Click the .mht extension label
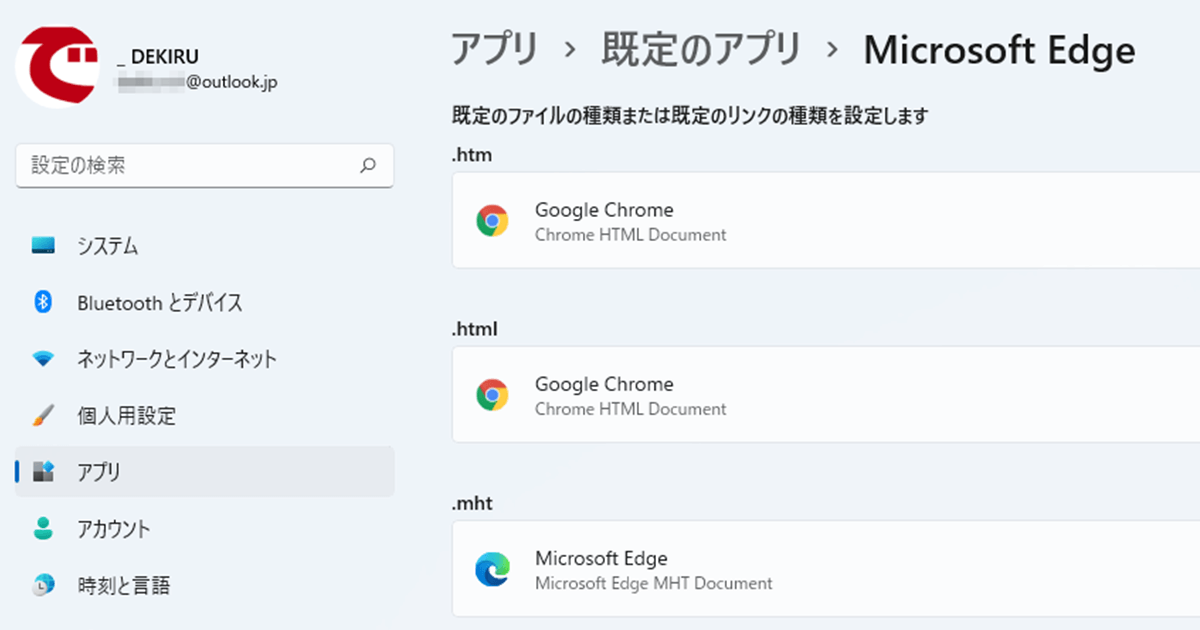Image resolution: width=1200 pixels, height=630 pixels. [x=472, y=503]
